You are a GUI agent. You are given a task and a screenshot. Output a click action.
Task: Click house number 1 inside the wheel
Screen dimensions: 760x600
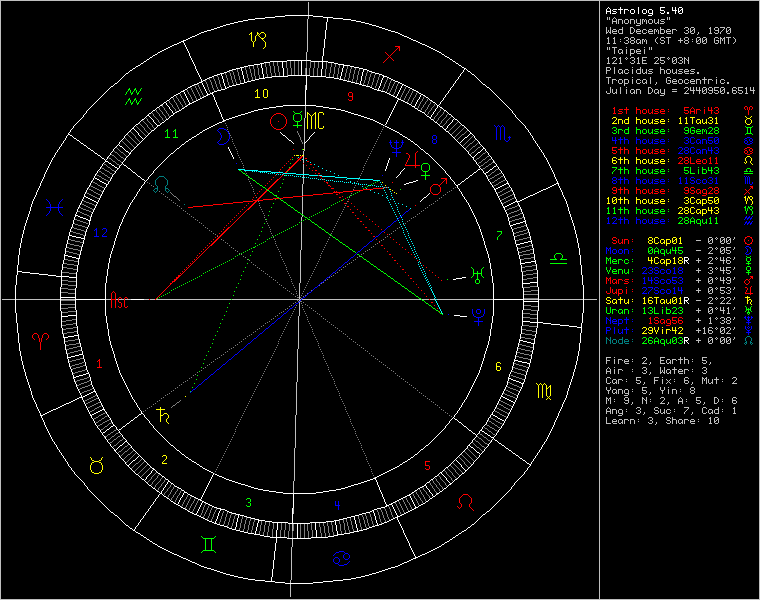[x=99, y=363]
